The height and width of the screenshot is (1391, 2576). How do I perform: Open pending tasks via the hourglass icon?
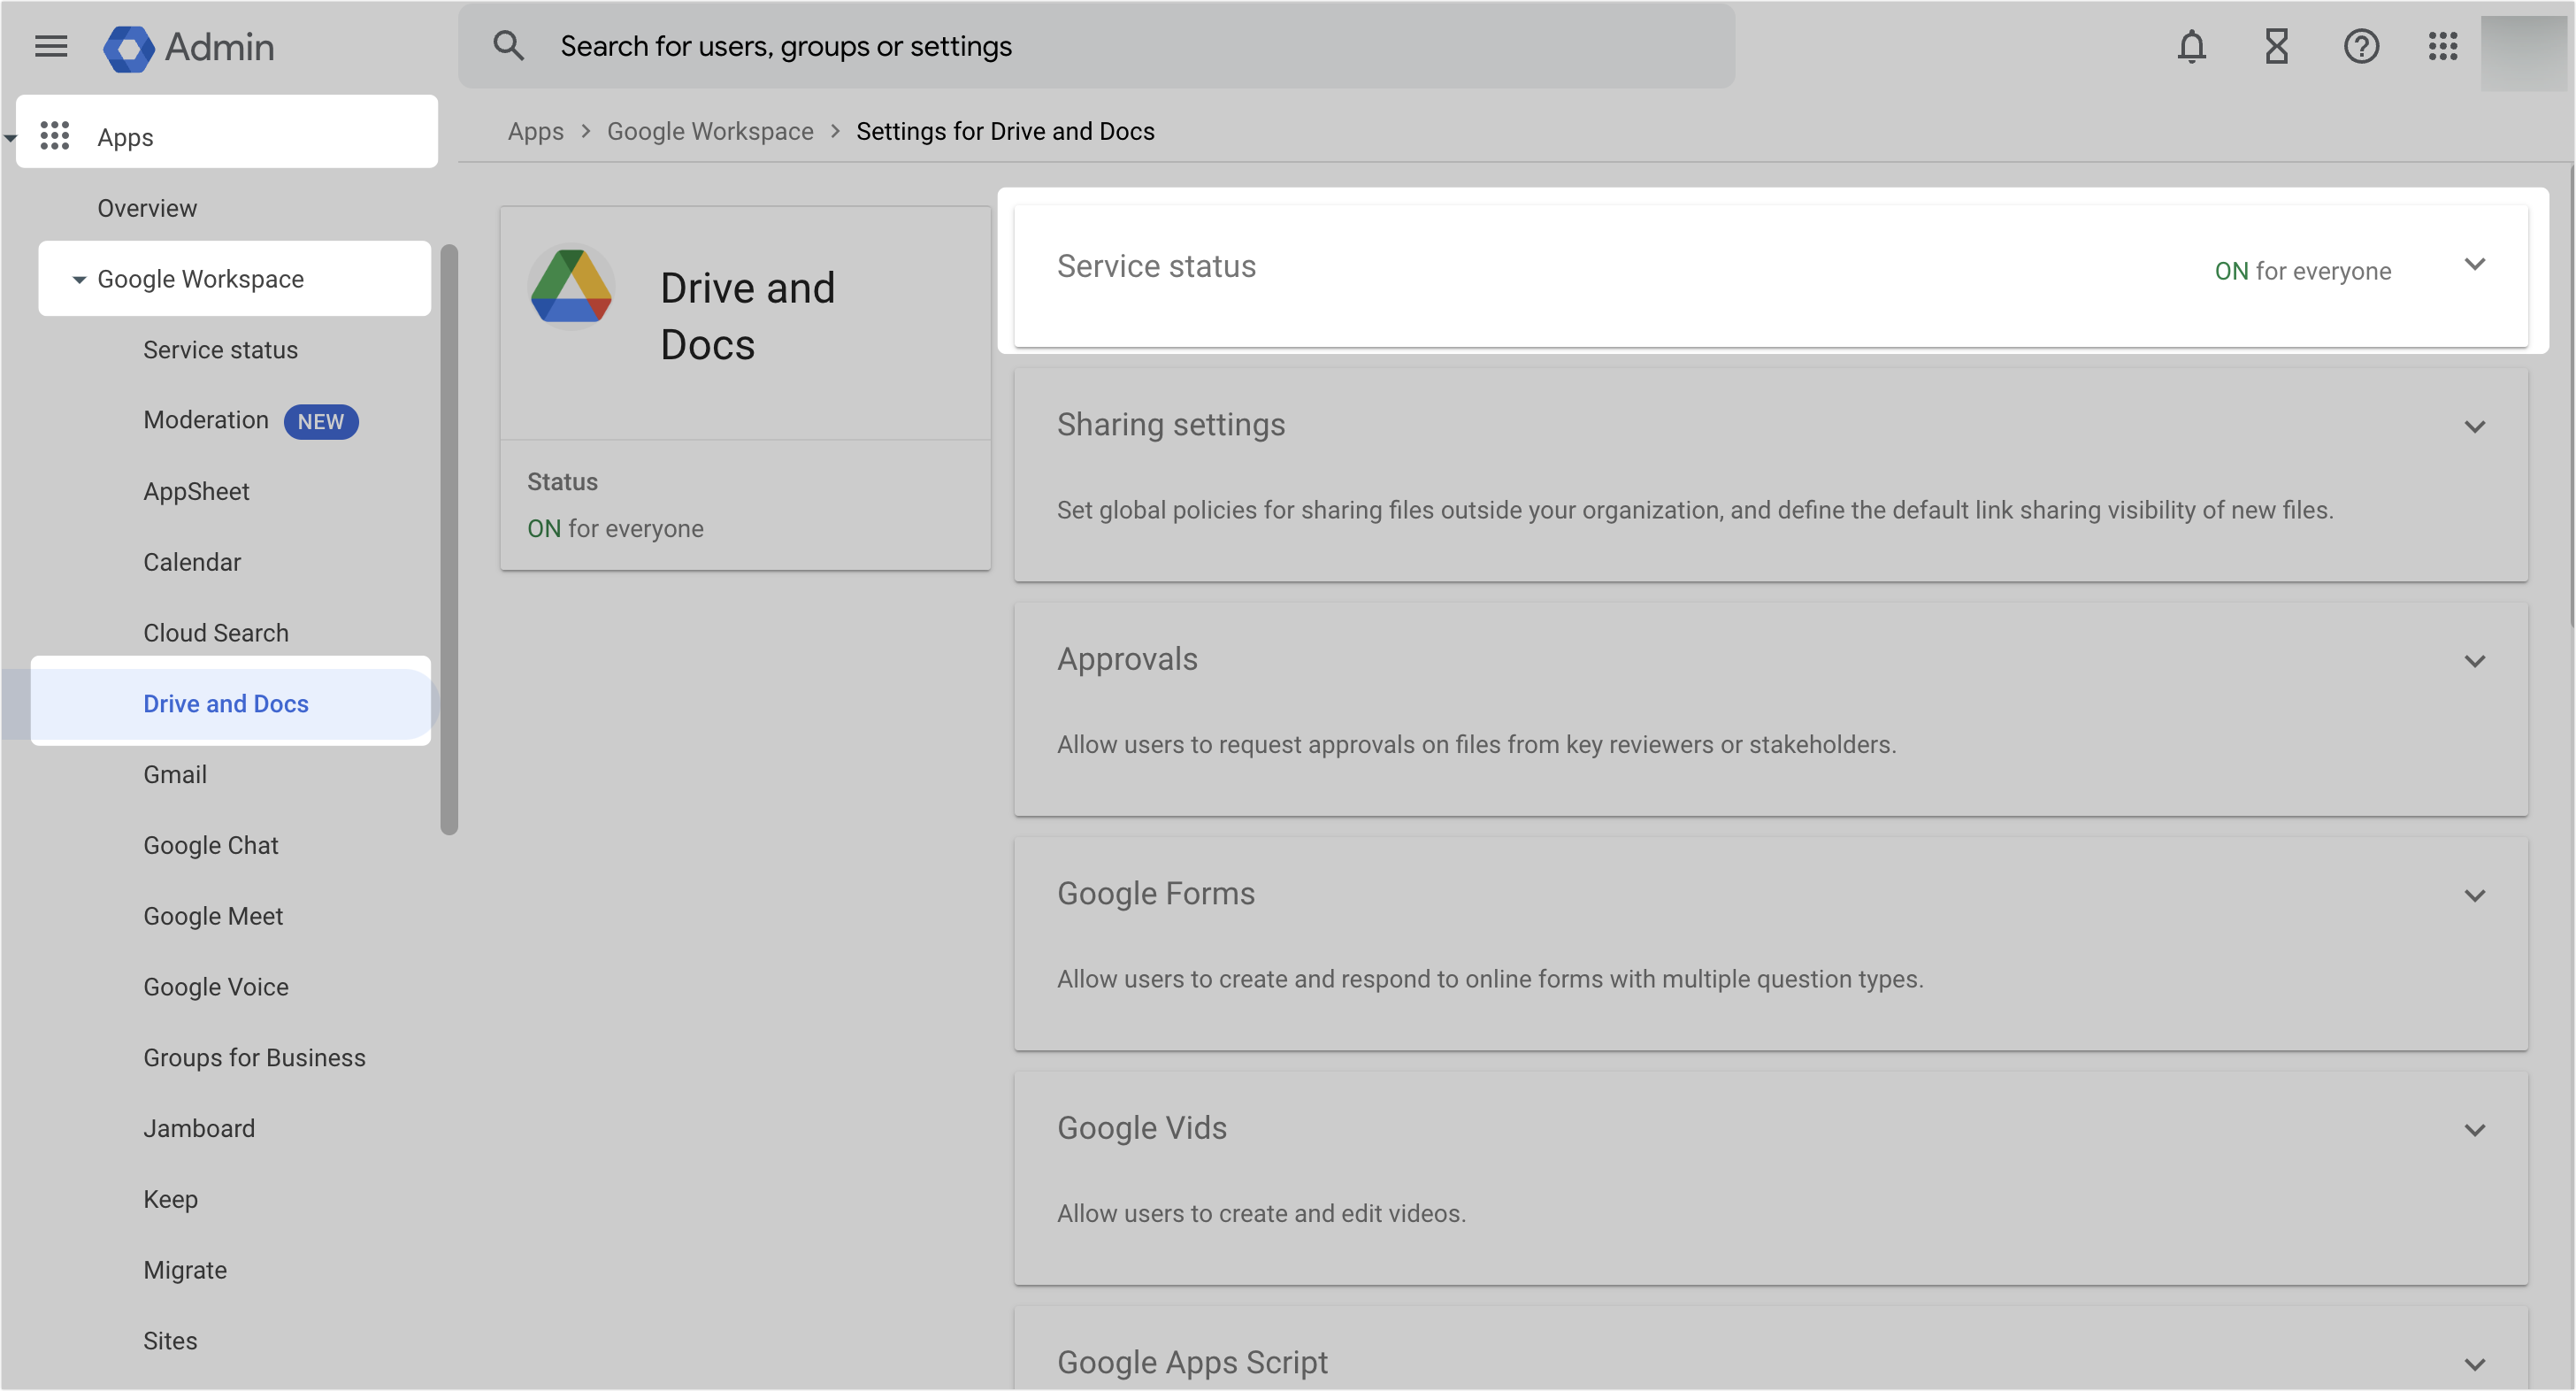pyautogui.click(x=2276, y=46)
